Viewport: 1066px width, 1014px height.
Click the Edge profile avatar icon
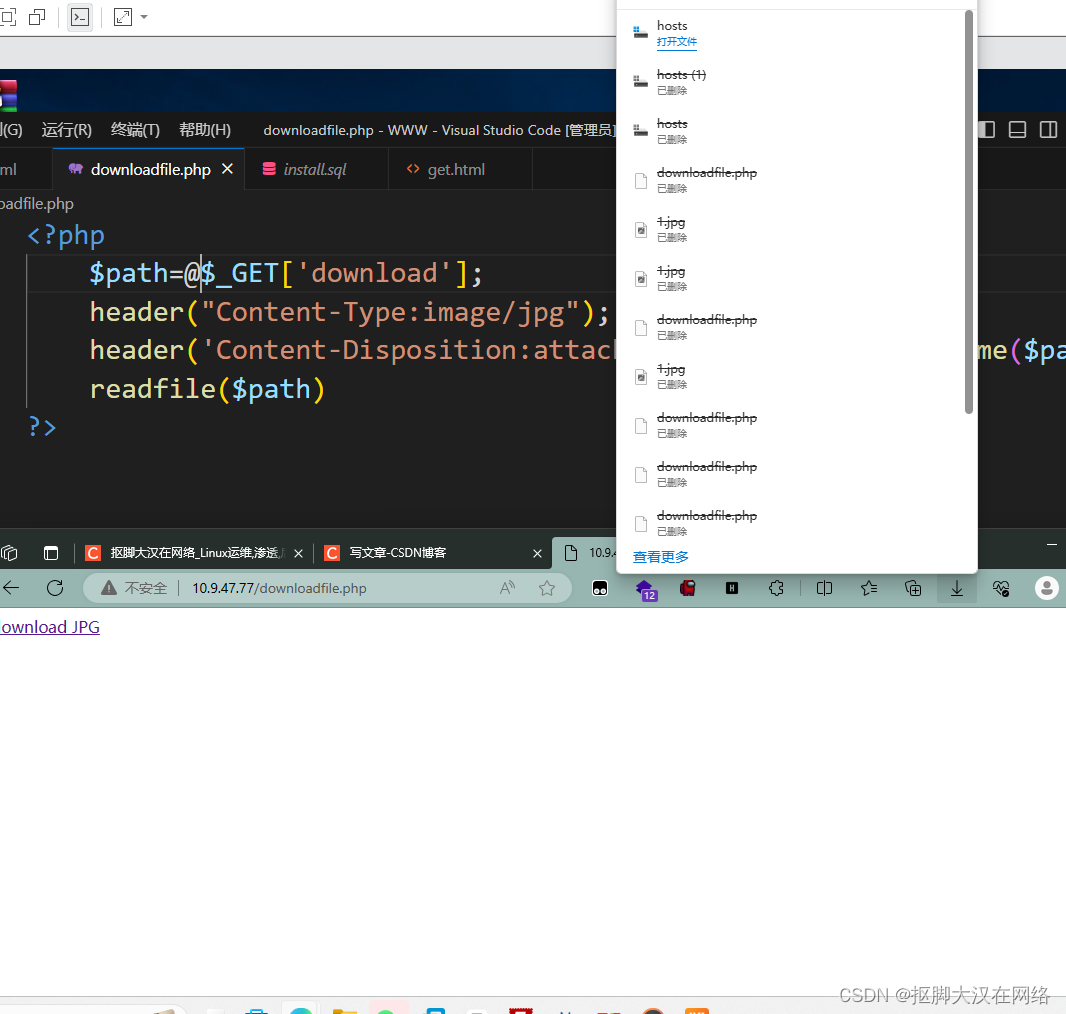click(1046, 588)
